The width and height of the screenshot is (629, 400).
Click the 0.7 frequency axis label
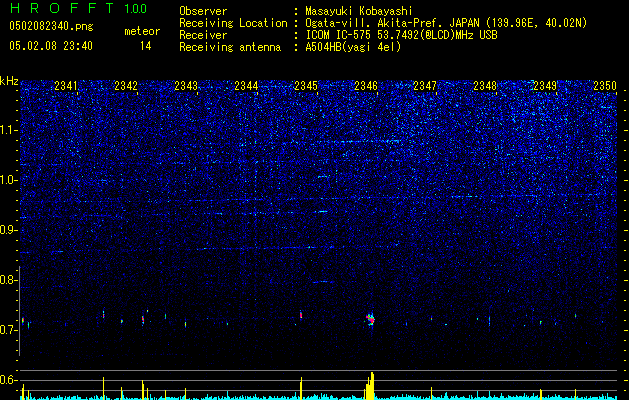(x=8, y=330)
